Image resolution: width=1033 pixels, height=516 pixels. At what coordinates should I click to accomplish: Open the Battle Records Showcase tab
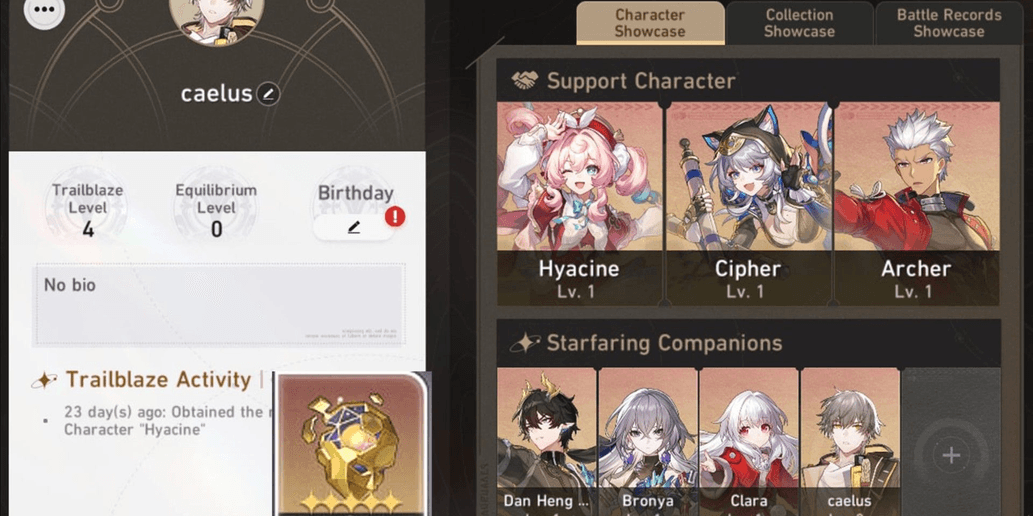[x=949, y=23]
